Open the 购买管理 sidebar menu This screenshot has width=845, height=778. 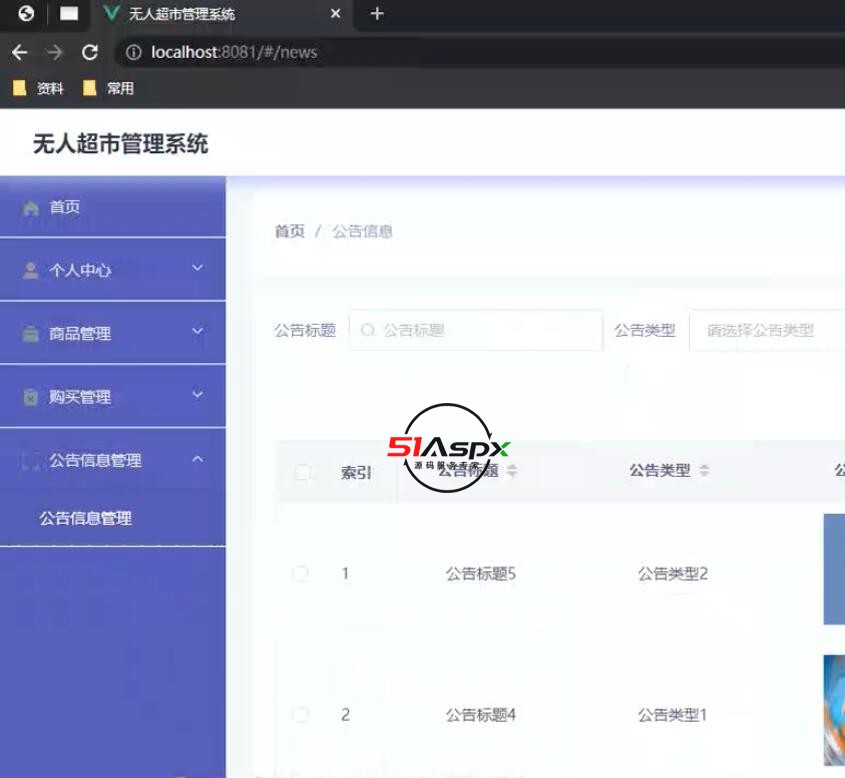[x=80, y=397]
